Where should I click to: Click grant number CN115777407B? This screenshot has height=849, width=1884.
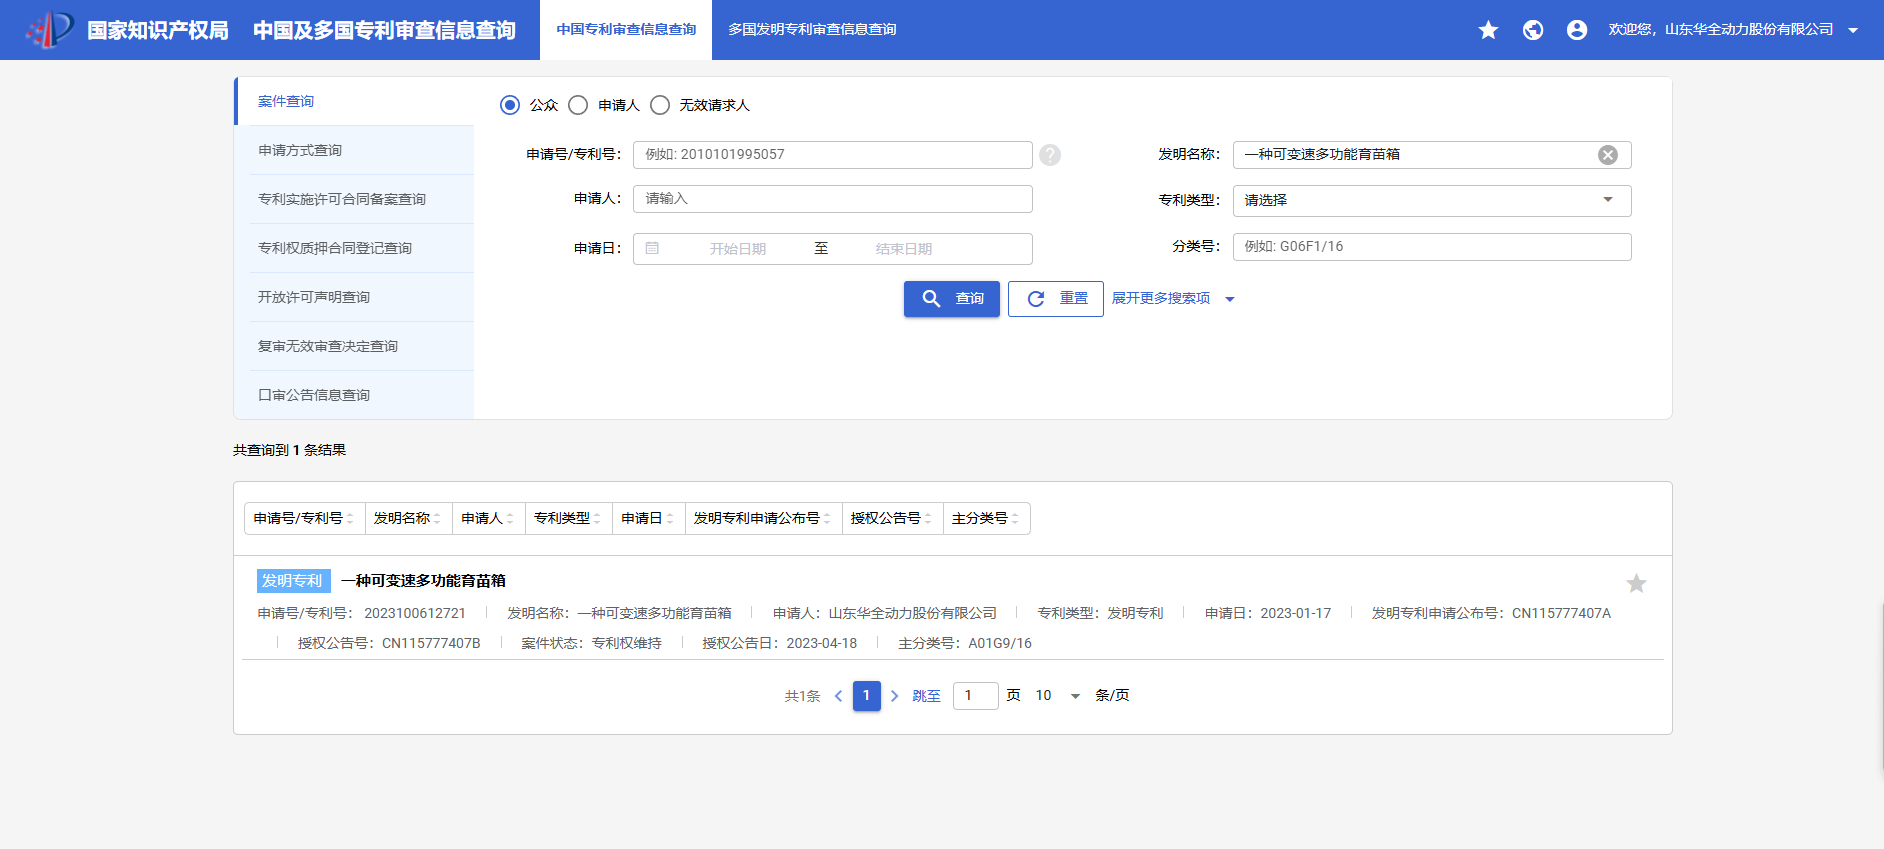click(x=431, y=643)
